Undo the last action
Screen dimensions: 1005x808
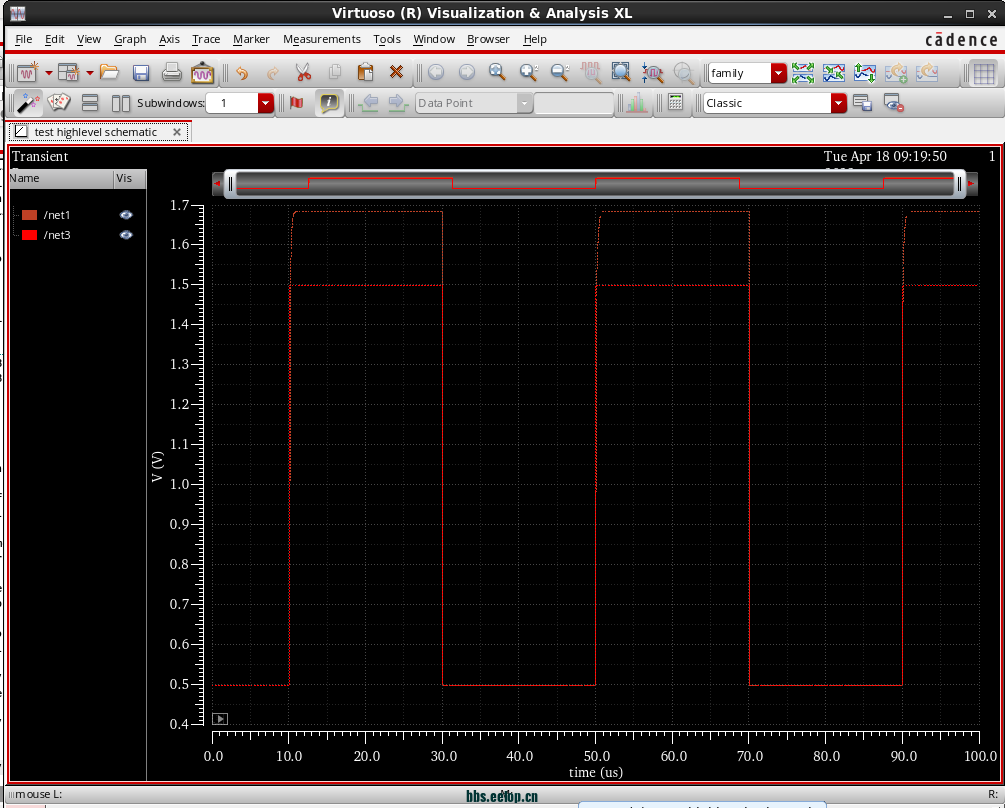point(242,72)
